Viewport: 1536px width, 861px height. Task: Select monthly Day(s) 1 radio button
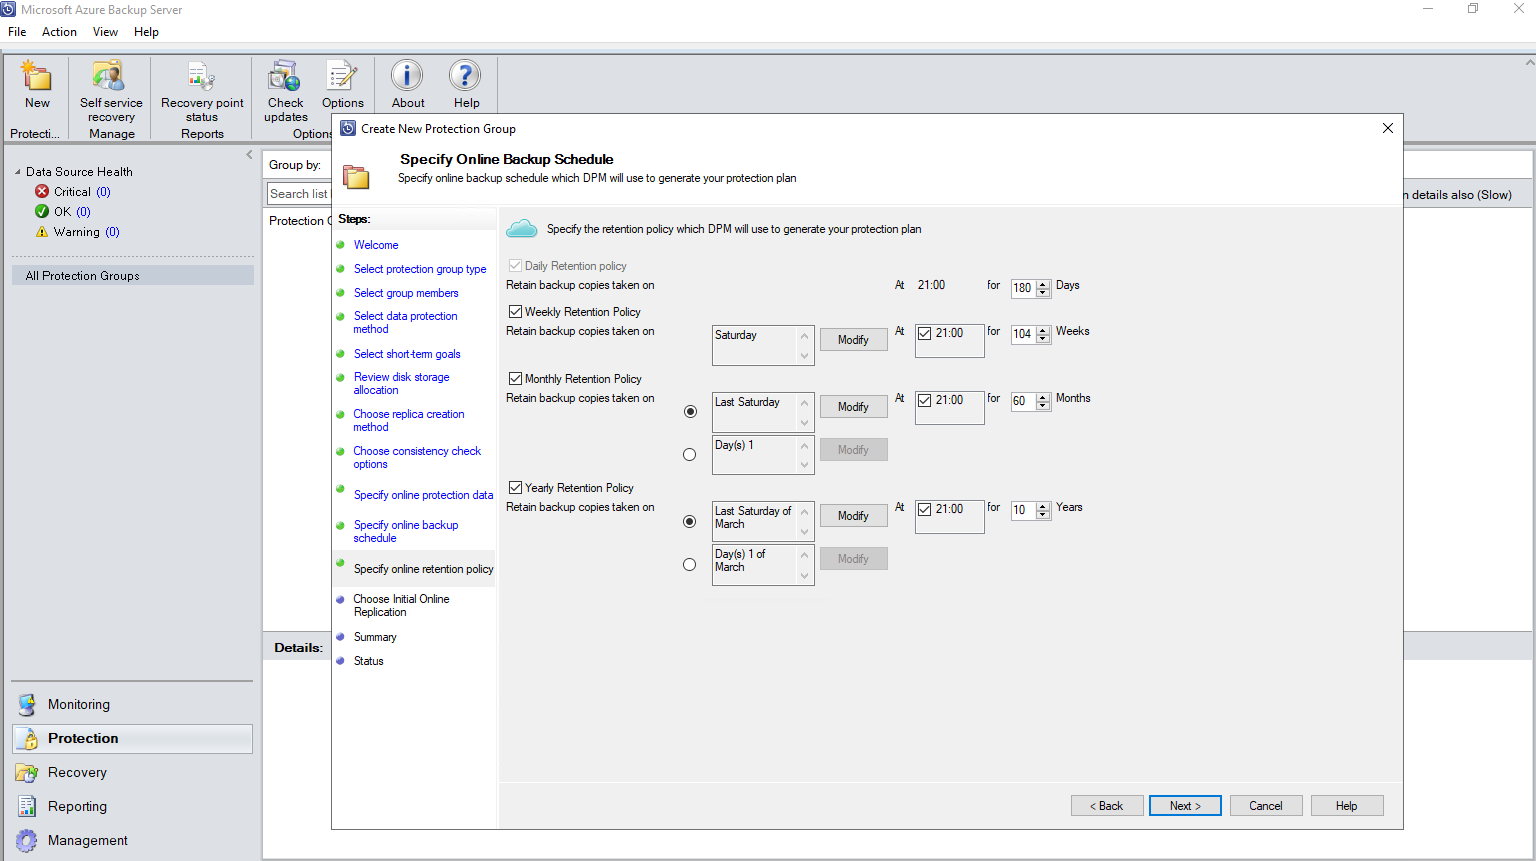click(x=690, y=455)
